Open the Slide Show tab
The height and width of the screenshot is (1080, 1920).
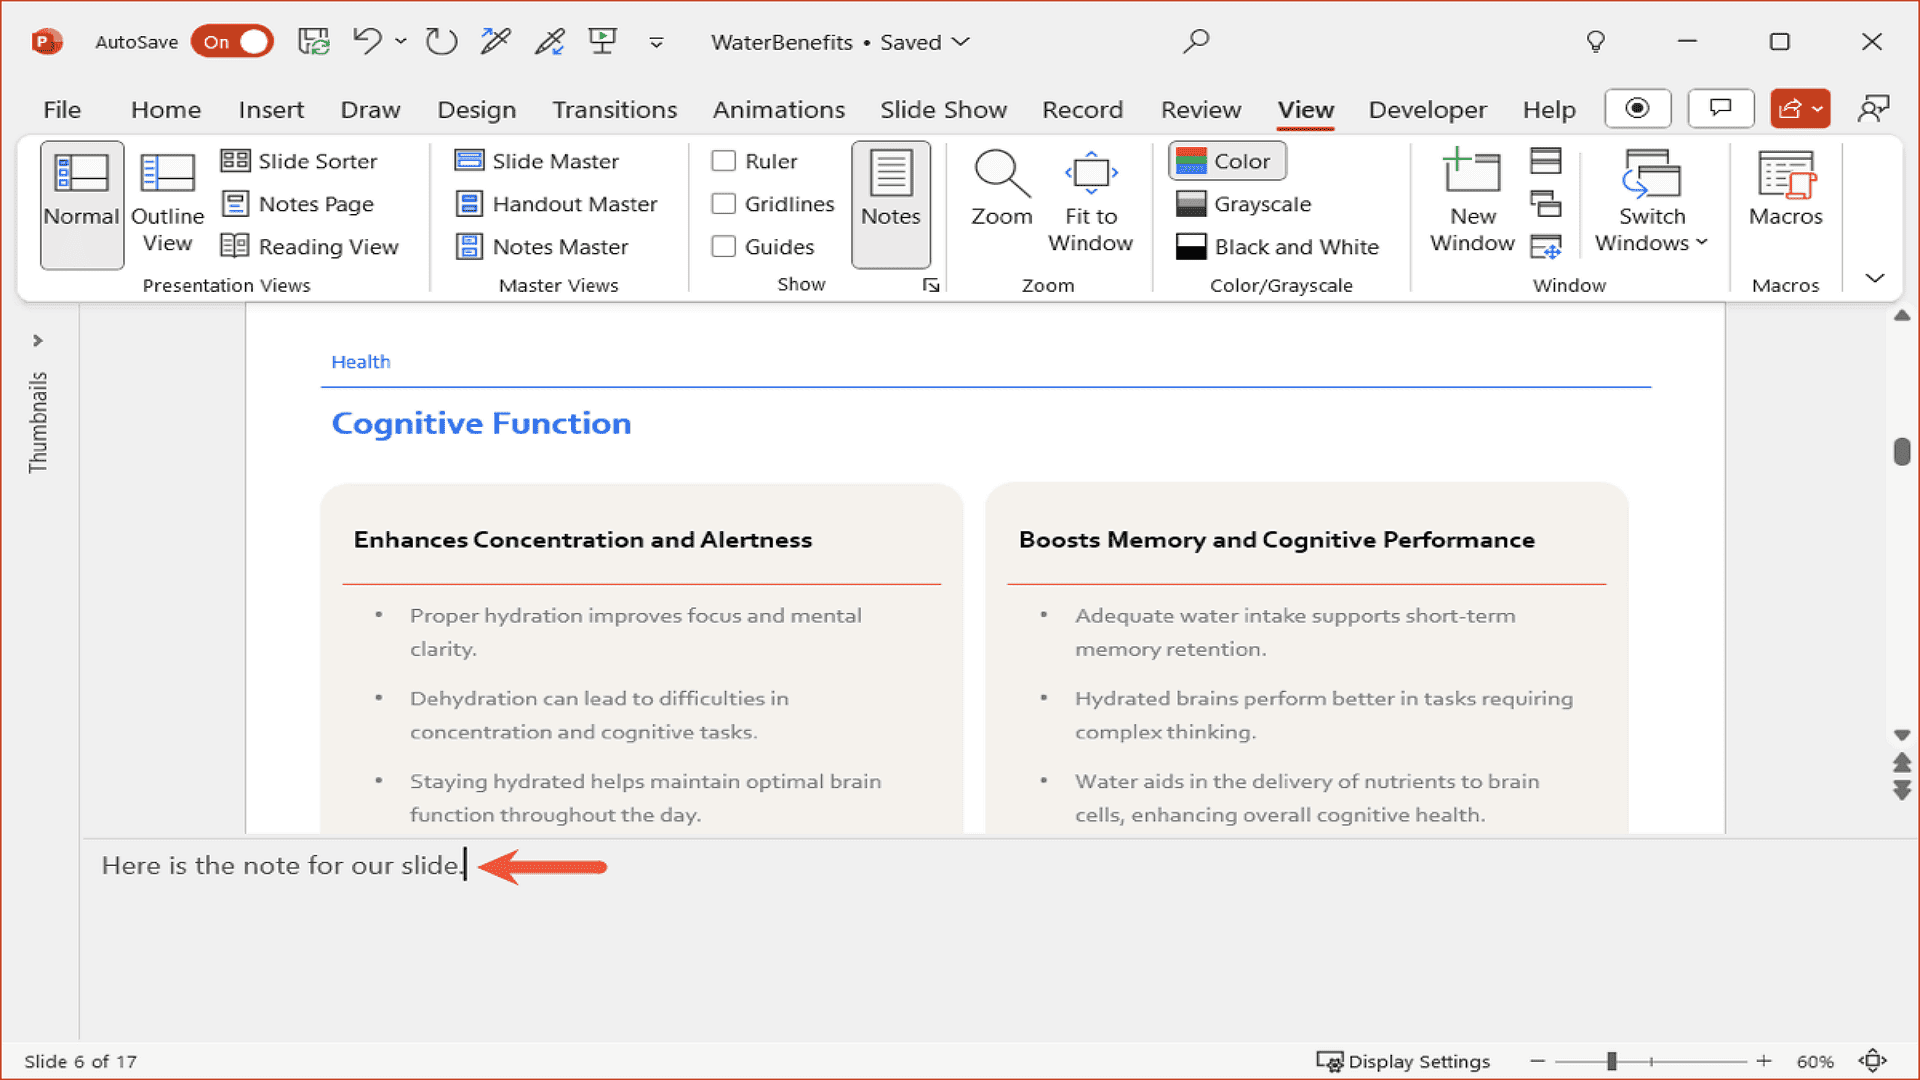(943, 109)
